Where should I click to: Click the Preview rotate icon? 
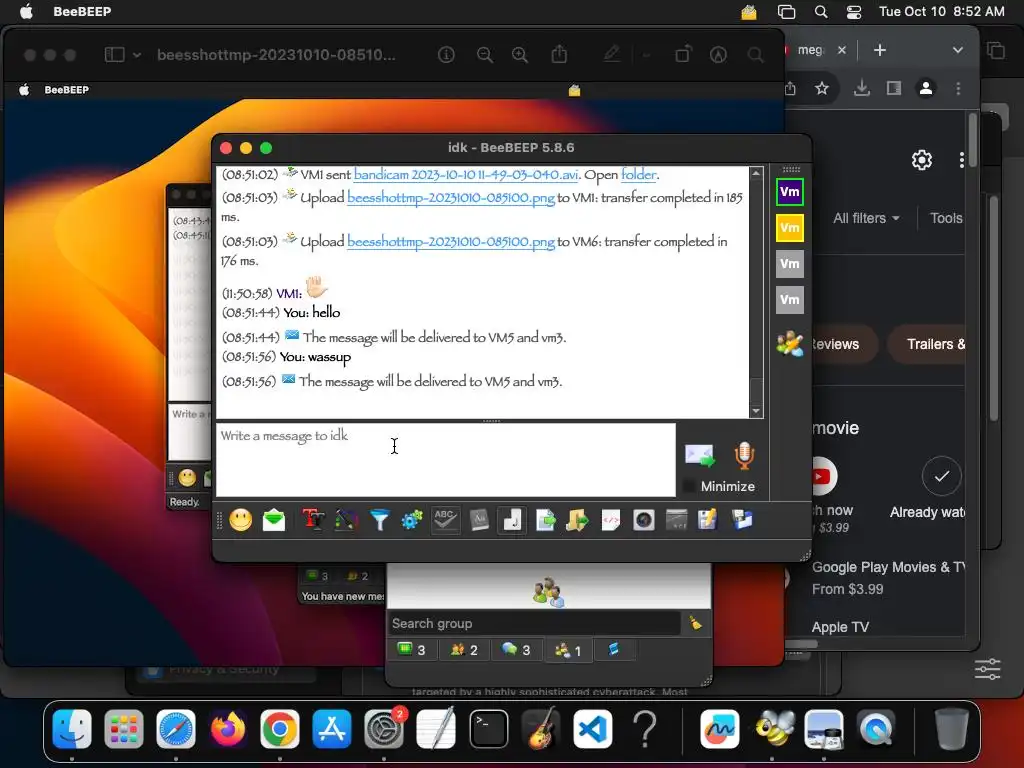[x=682, y=54]
